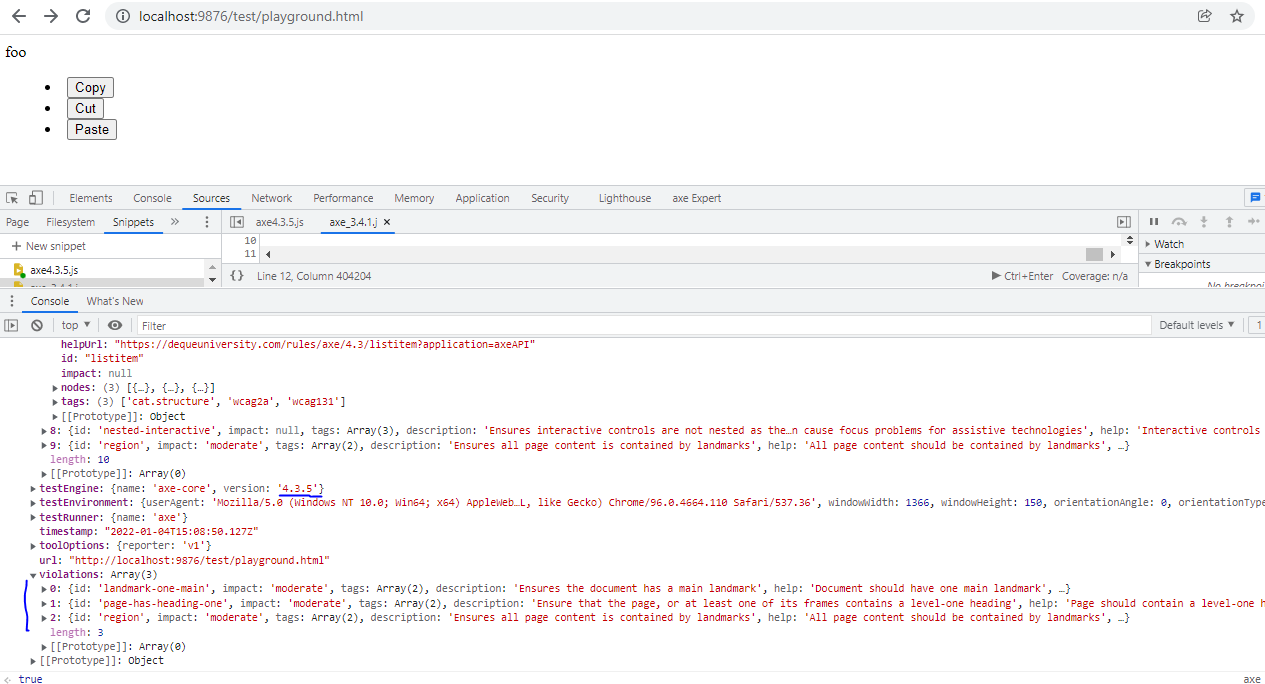The width and height of the screenshot is (1265, 684).
Task: Create a New snippet
Action: (48, 245)
